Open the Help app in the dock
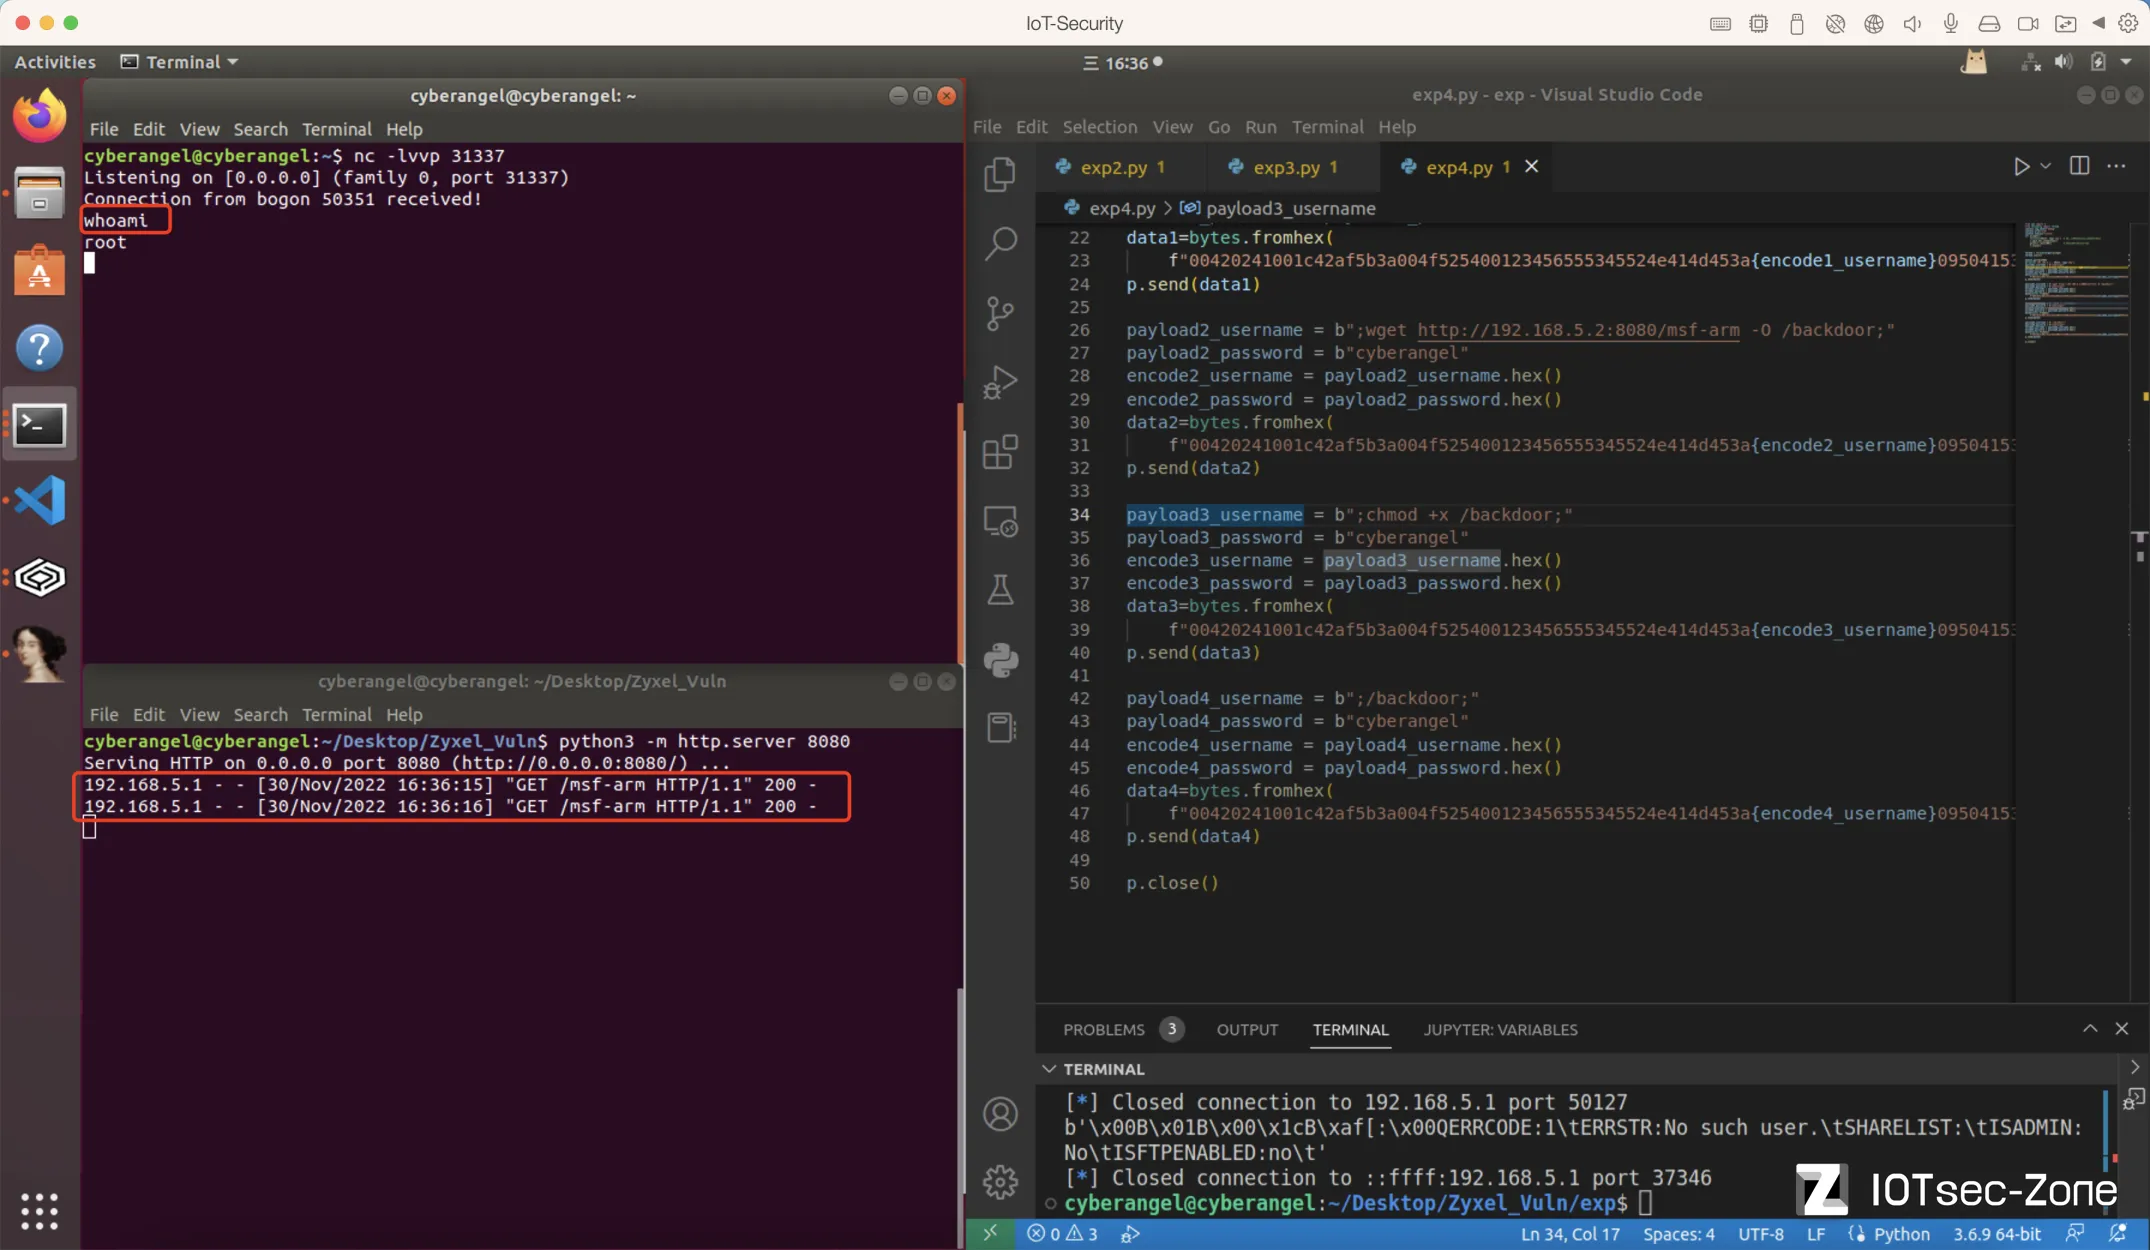 [x=40, y=348]
